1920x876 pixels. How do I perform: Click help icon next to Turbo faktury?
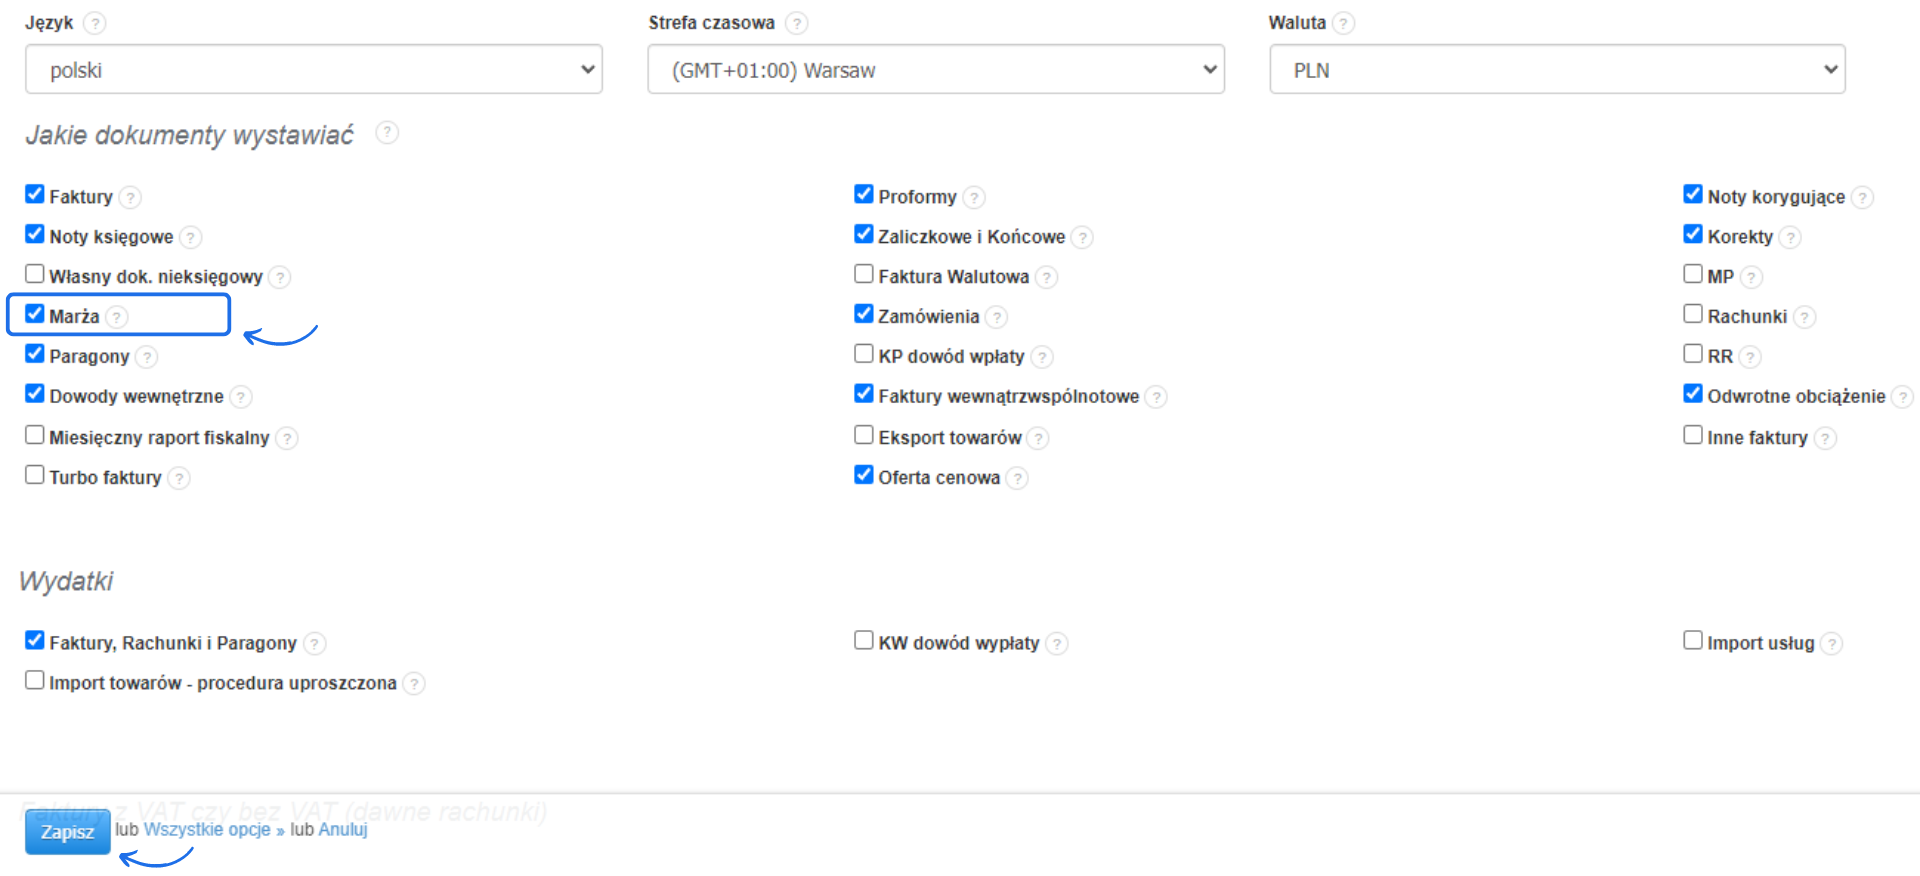click(x=179, y=478)
